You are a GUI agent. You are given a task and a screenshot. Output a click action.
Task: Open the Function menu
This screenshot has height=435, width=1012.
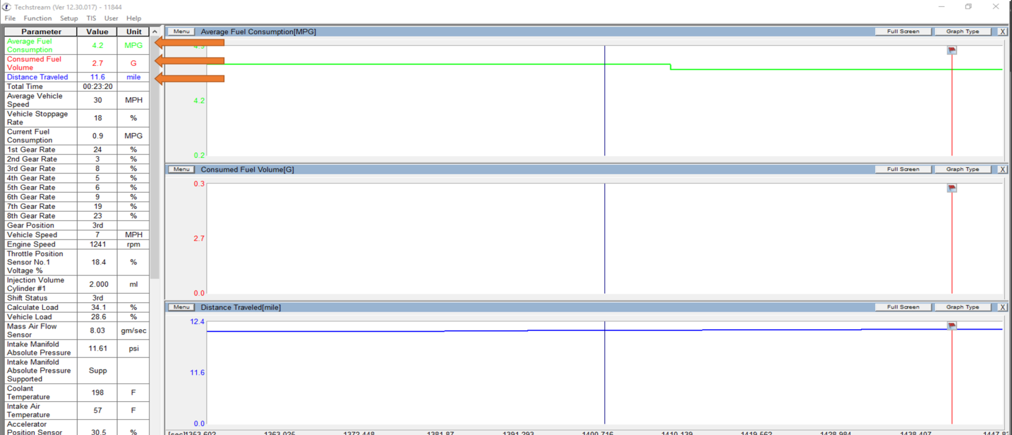[37, 18]
